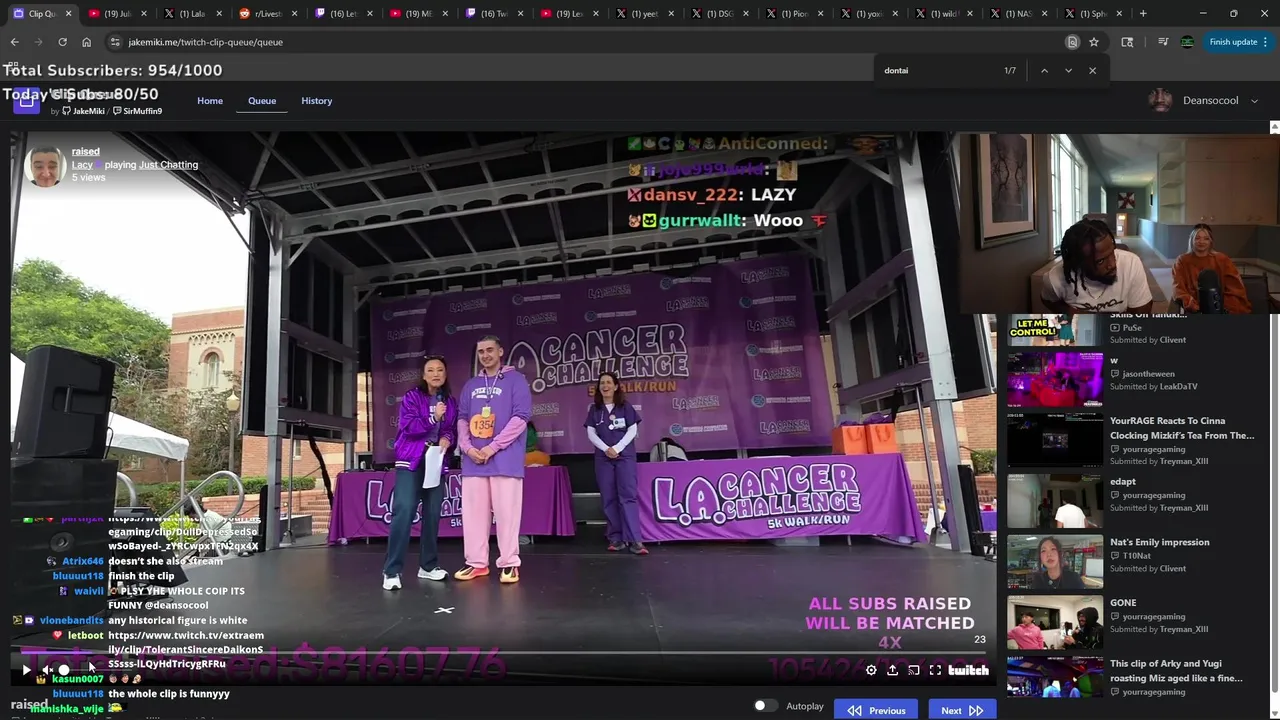
Task: Go back in browser history
Action: (14, 42)
